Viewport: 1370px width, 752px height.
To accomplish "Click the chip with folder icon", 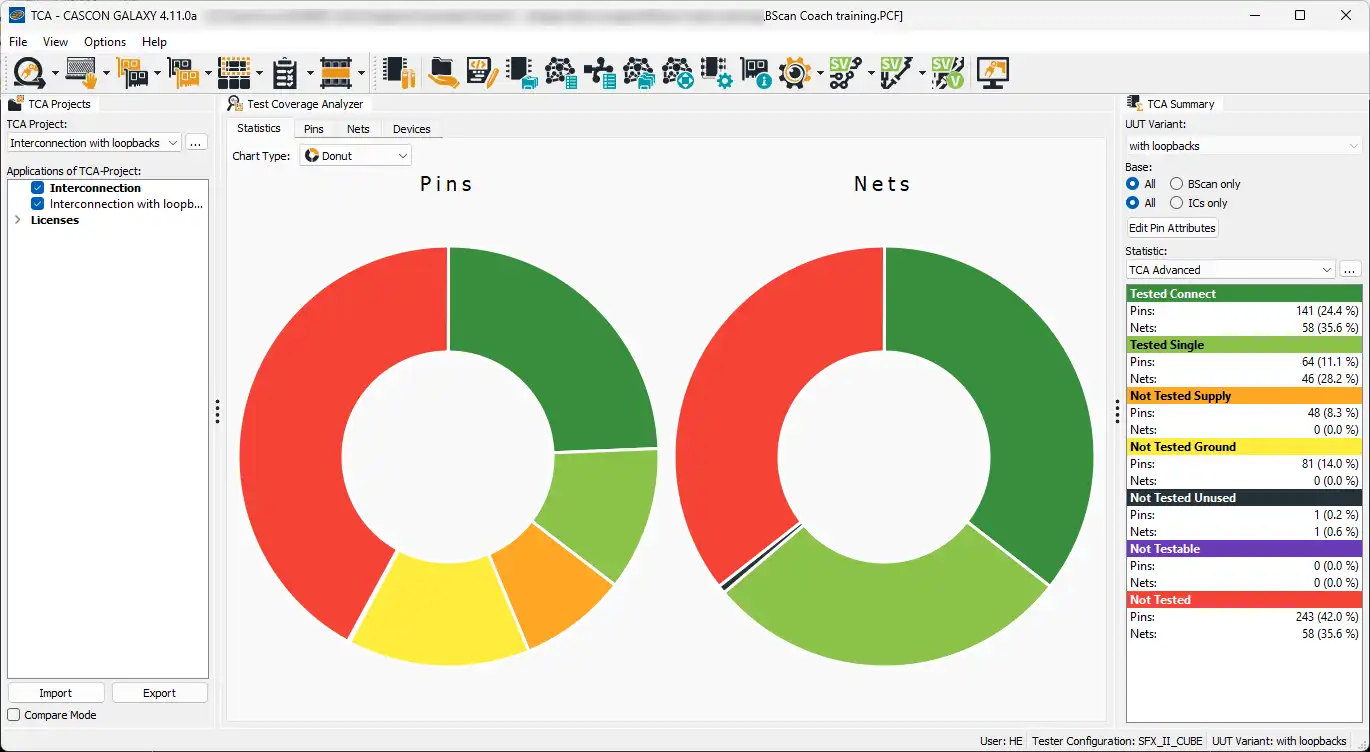I will (x=522, y=72).
